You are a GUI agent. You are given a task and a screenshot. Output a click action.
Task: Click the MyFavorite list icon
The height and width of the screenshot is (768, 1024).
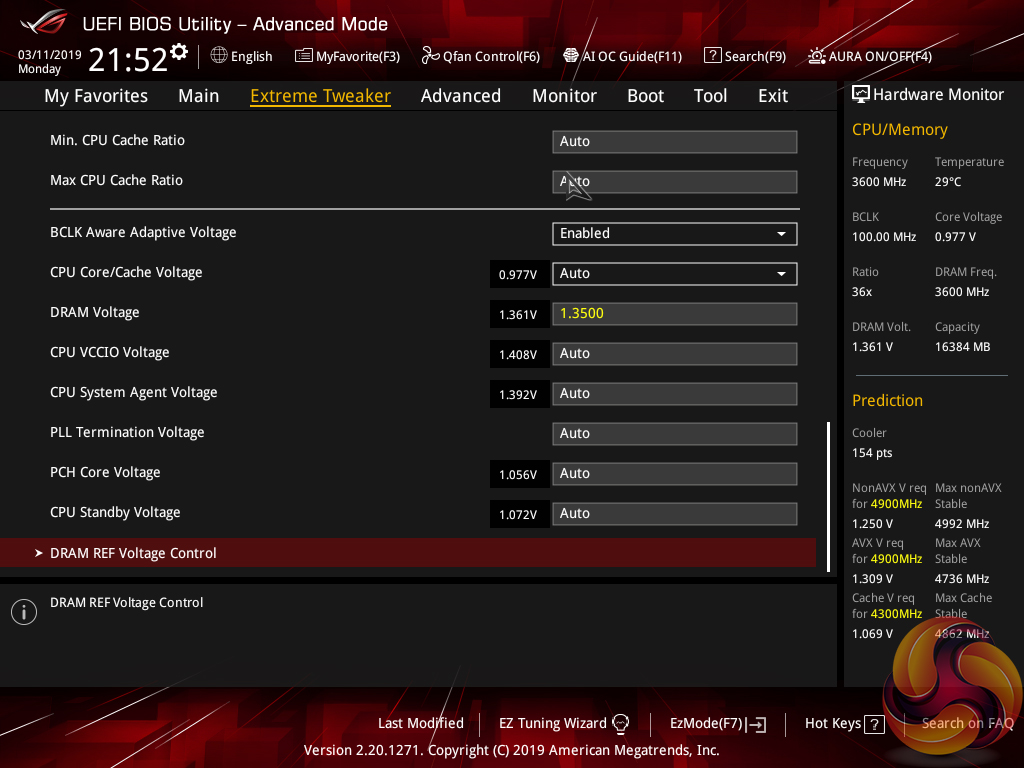point(304,56)
